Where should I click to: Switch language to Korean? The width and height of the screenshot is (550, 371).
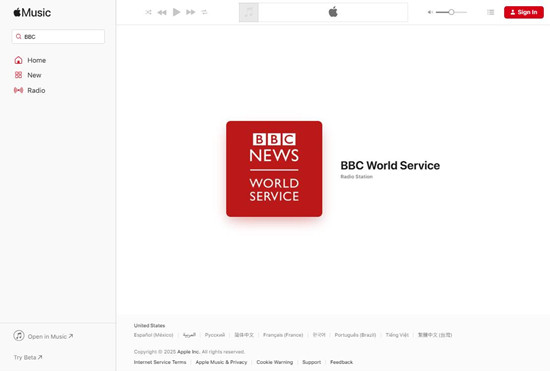click(x=319, y=335)
